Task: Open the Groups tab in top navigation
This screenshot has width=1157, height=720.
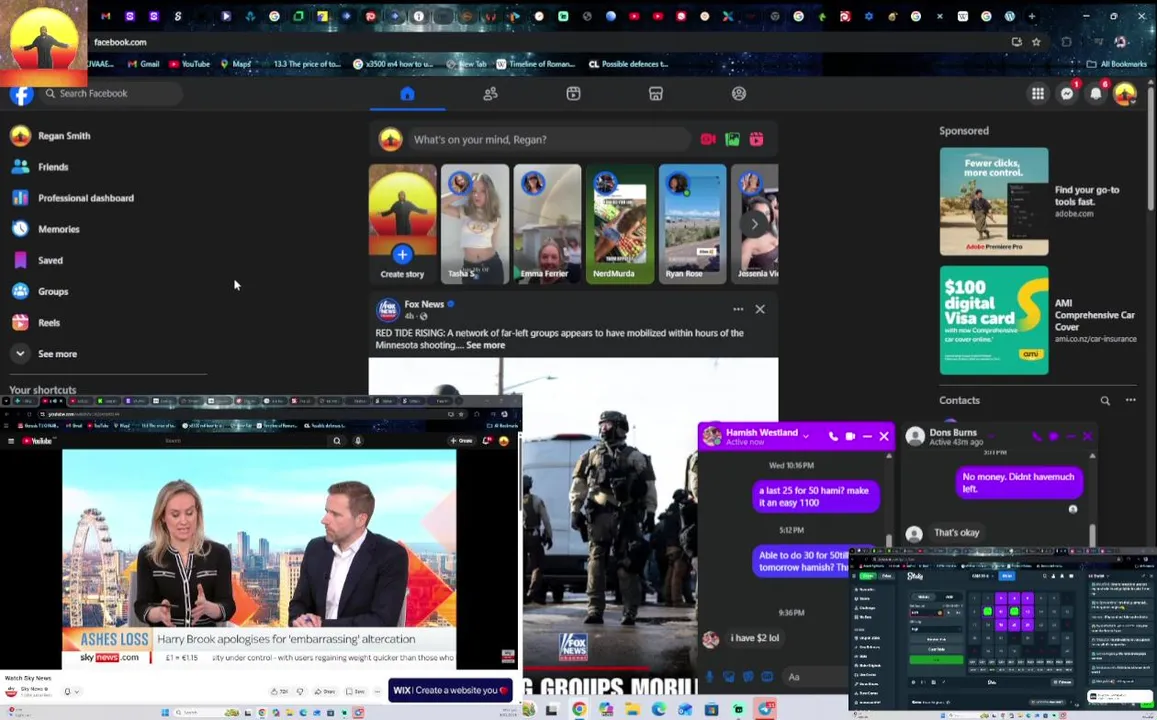Action: (739, 94)
